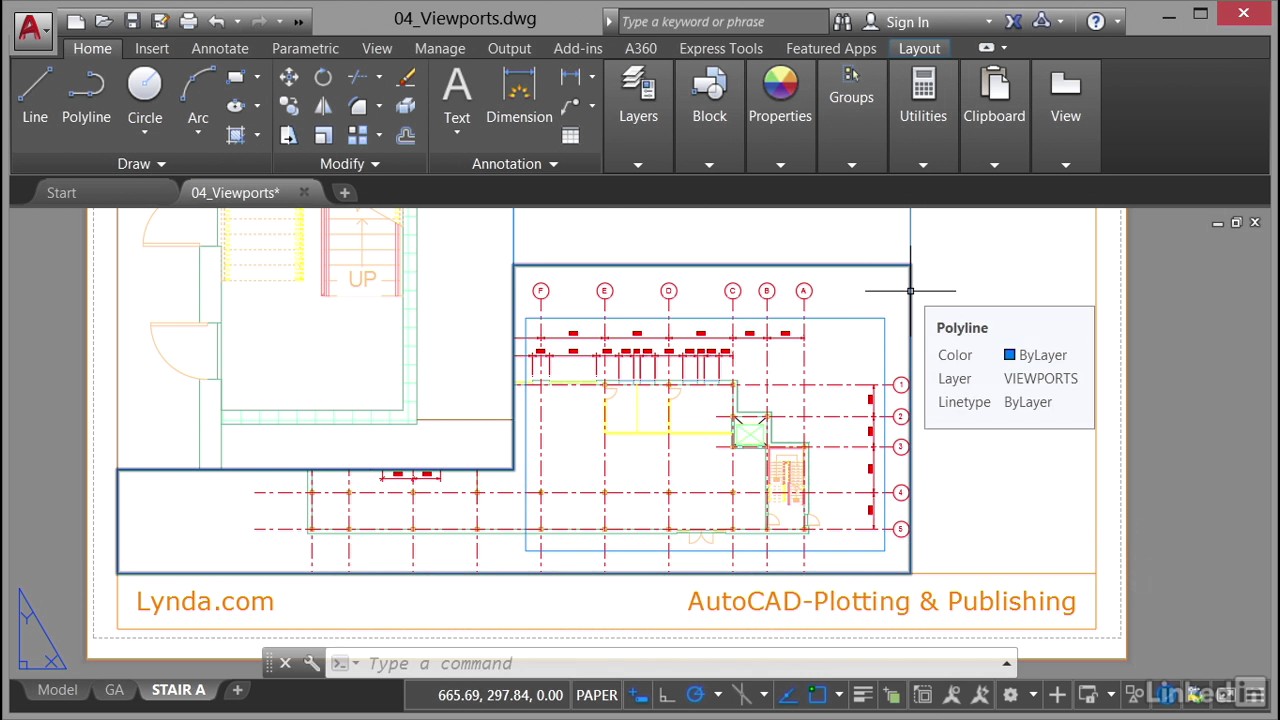Open the Clipboard panel button
The image size is (1280, 720).
tap(994, 97)
